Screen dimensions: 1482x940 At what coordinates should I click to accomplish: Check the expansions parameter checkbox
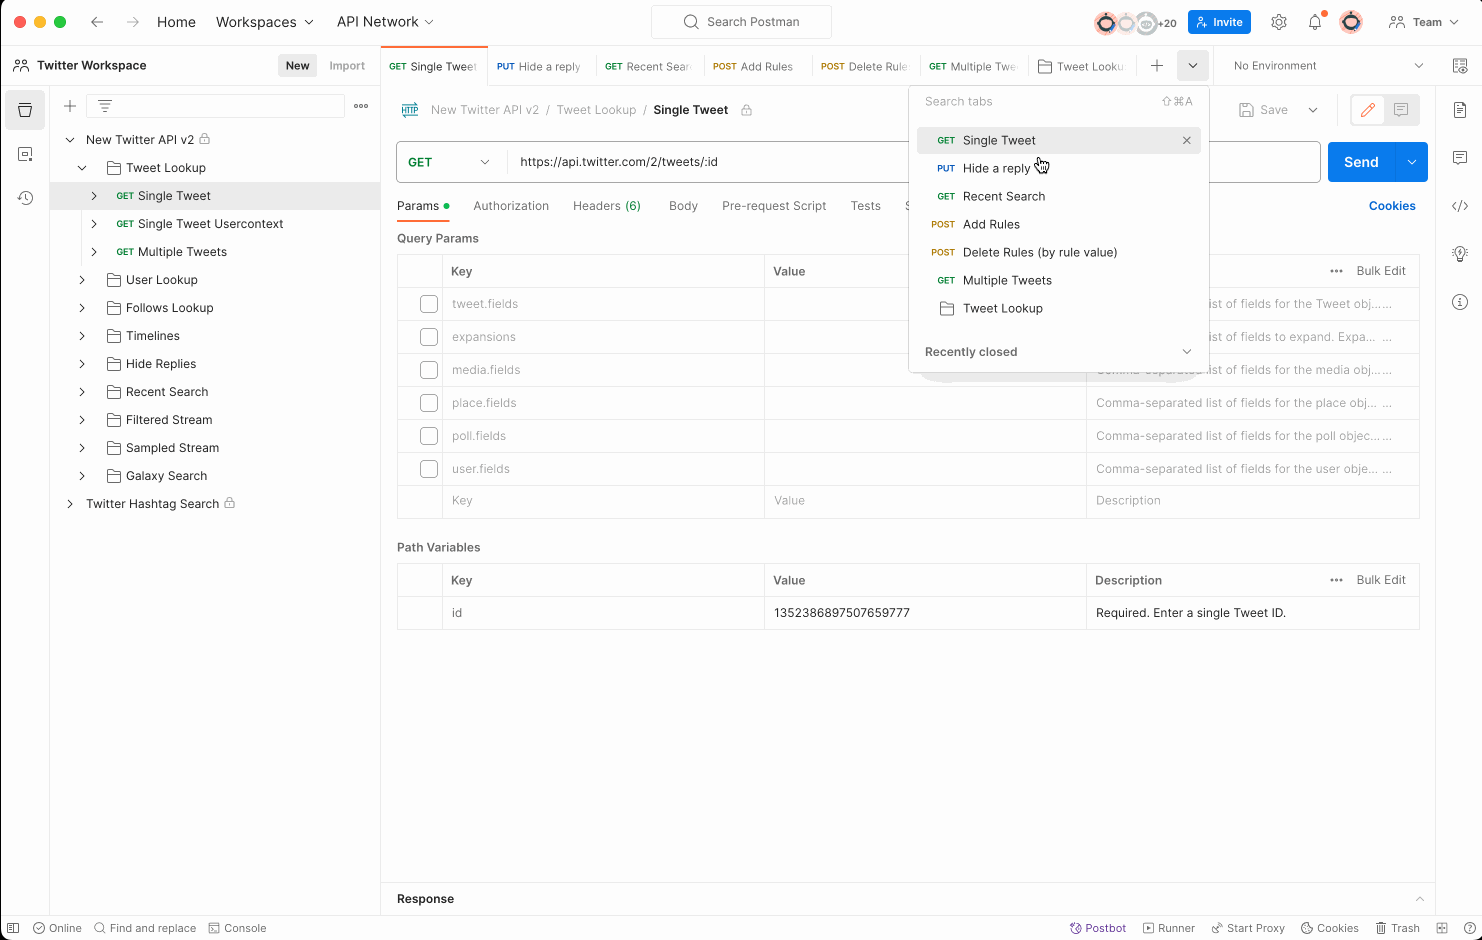[429, 337]
